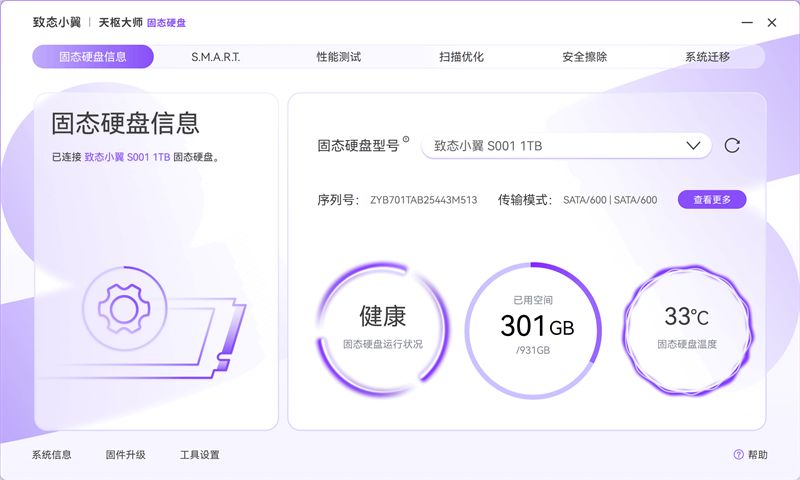The image size is (800, 480).
Task: Click the 固态硬盘运行状况 label
Action: 383,344
